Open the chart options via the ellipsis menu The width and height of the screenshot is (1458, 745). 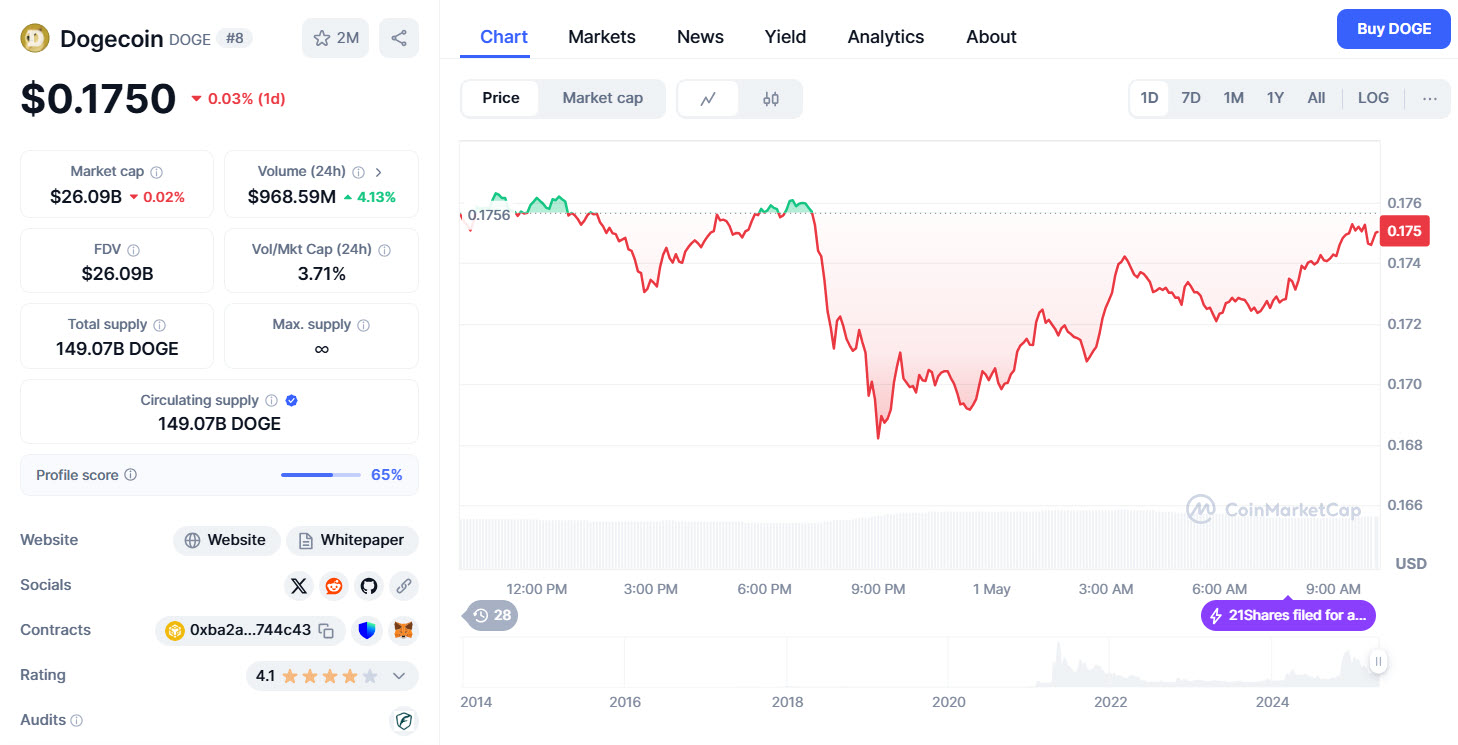pos(1430,98)
